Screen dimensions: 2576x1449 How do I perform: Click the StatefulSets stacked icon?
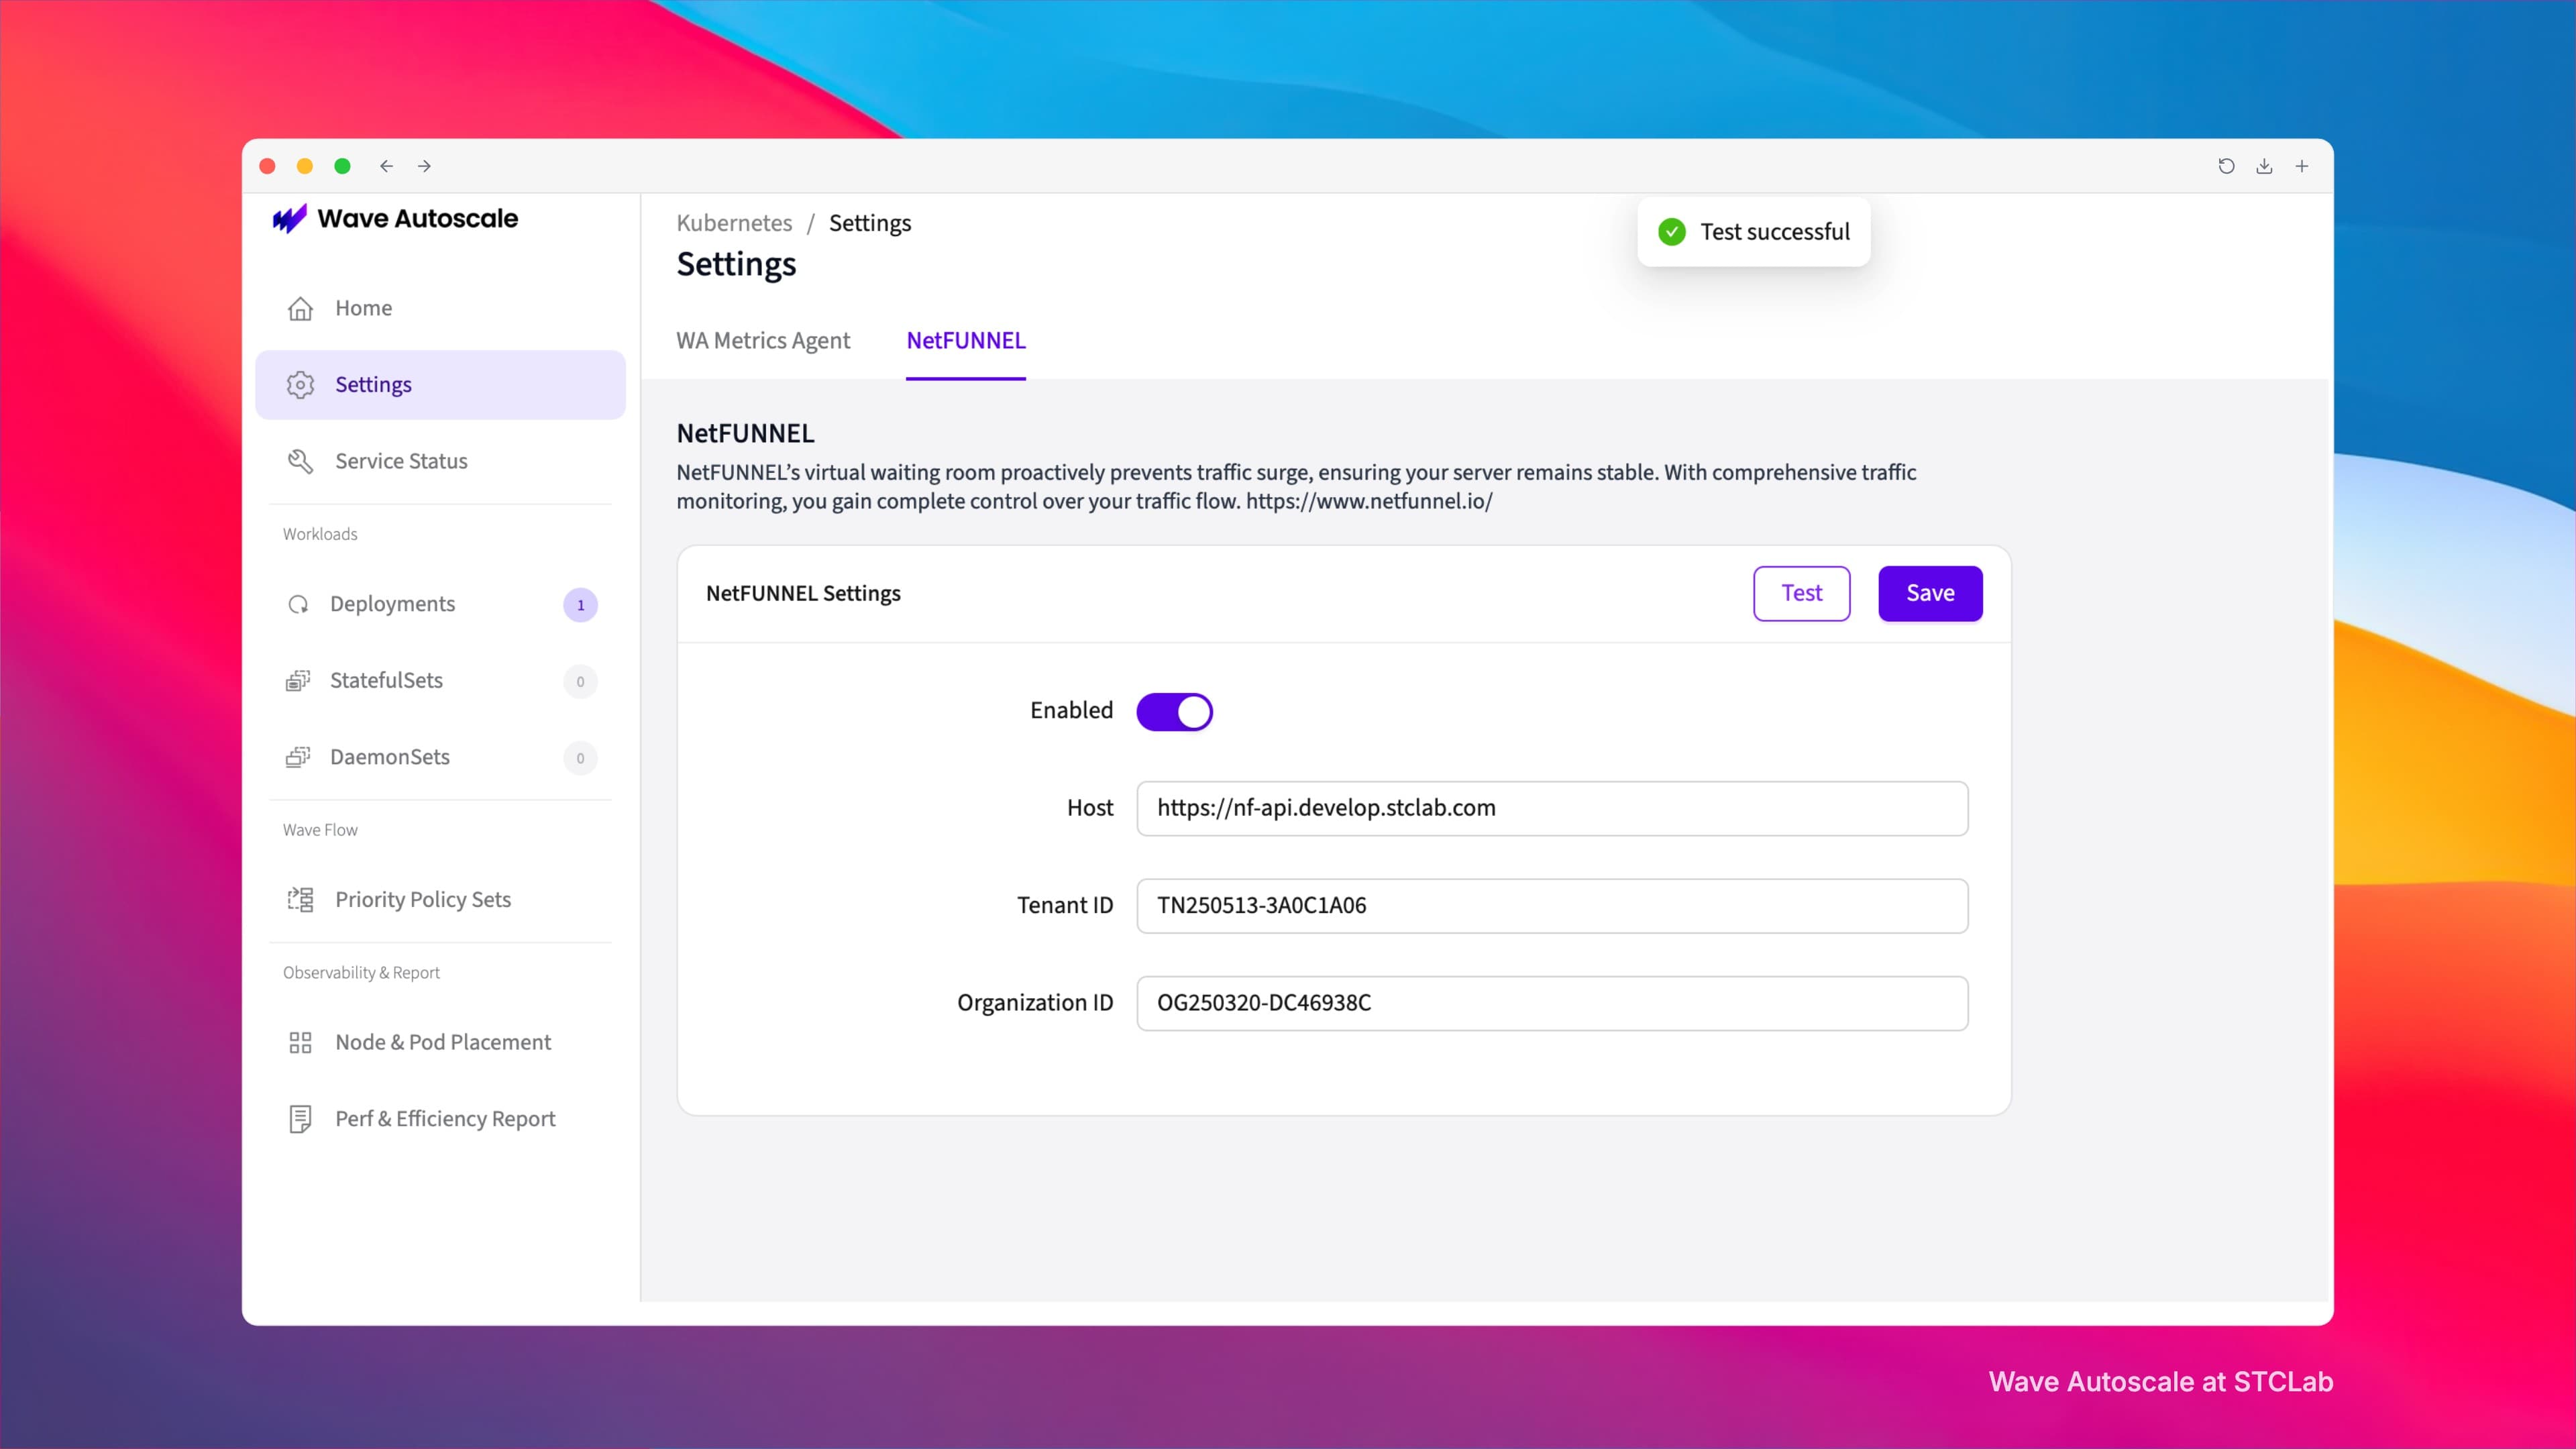pos(298,681)
